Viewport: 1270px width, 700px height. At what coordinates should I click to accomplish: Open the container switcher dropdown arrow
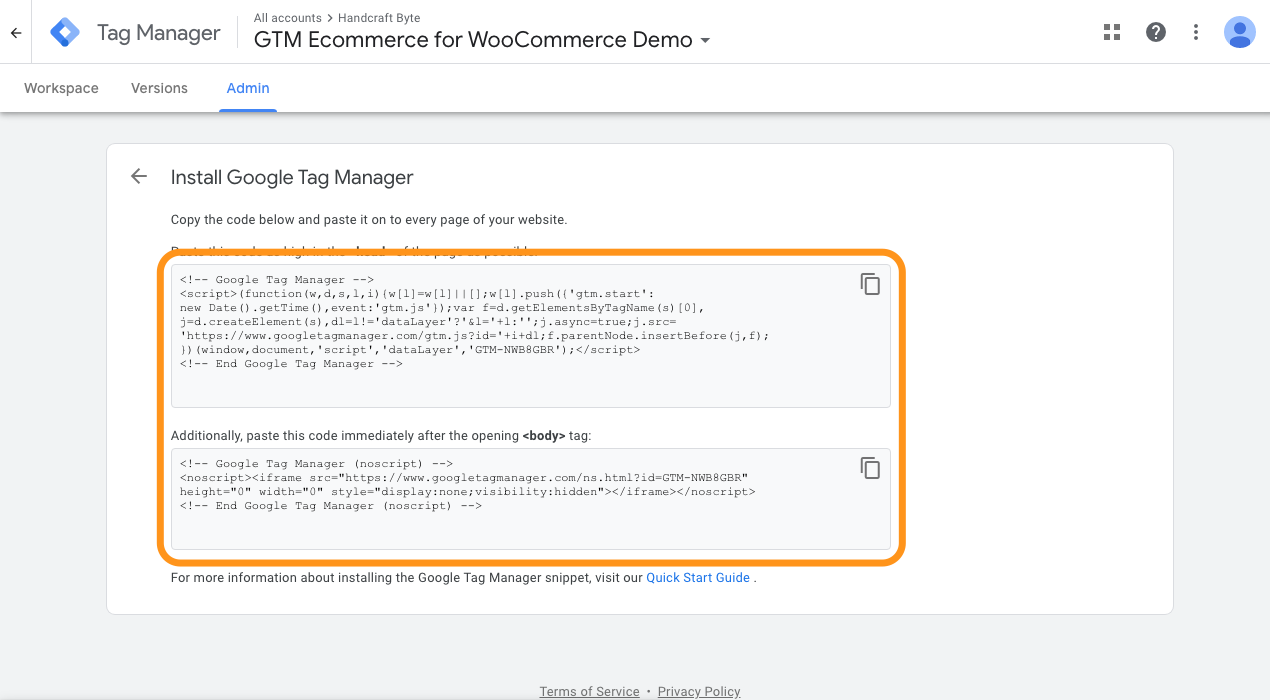tap(707, 40)
